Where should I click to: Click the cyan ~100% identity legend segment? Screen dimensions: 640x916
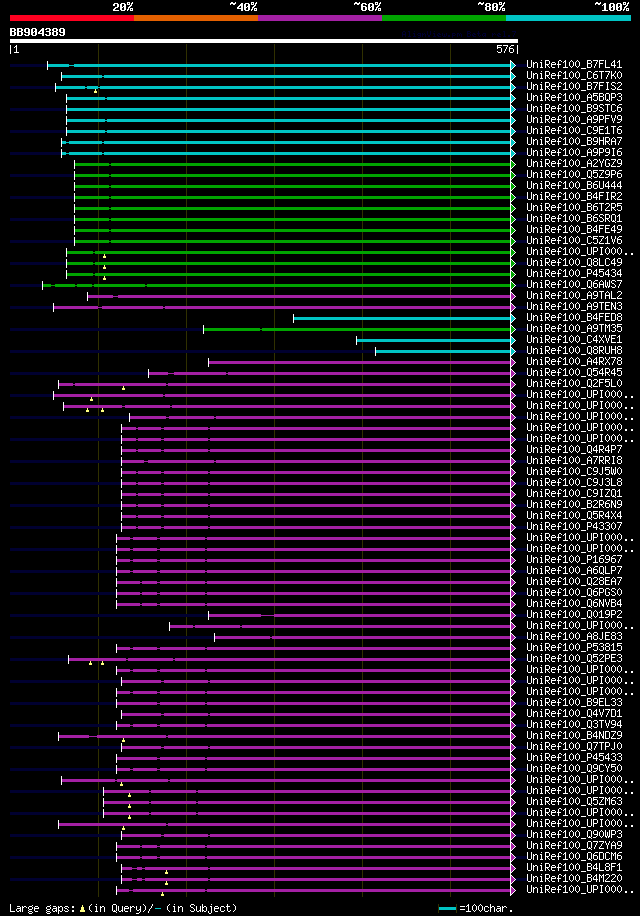pos(568,18)
